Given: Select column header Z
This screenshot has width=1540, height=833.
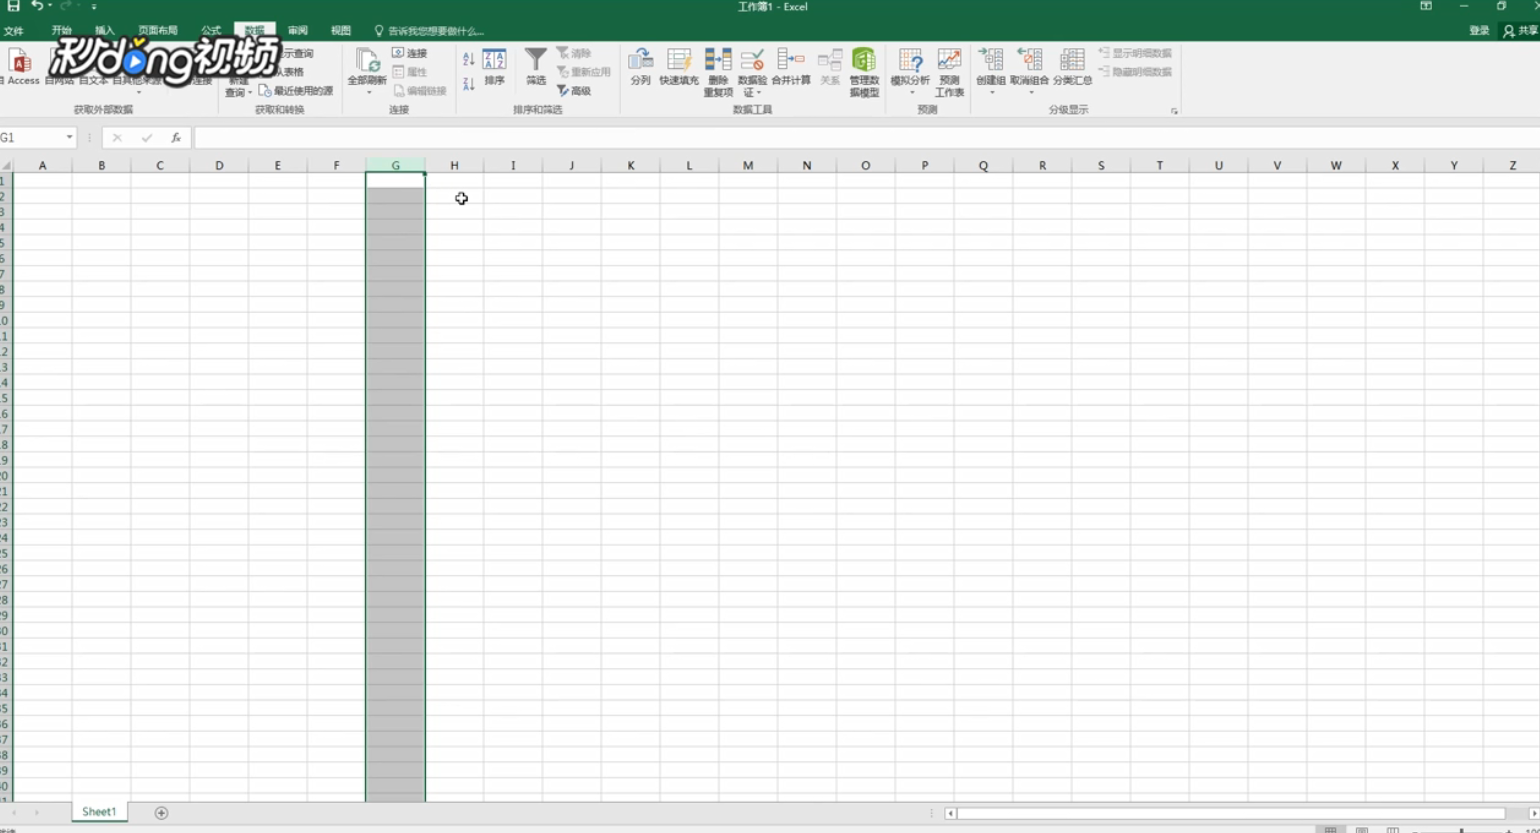Looking at the screenshot, I should (1512, 165).
